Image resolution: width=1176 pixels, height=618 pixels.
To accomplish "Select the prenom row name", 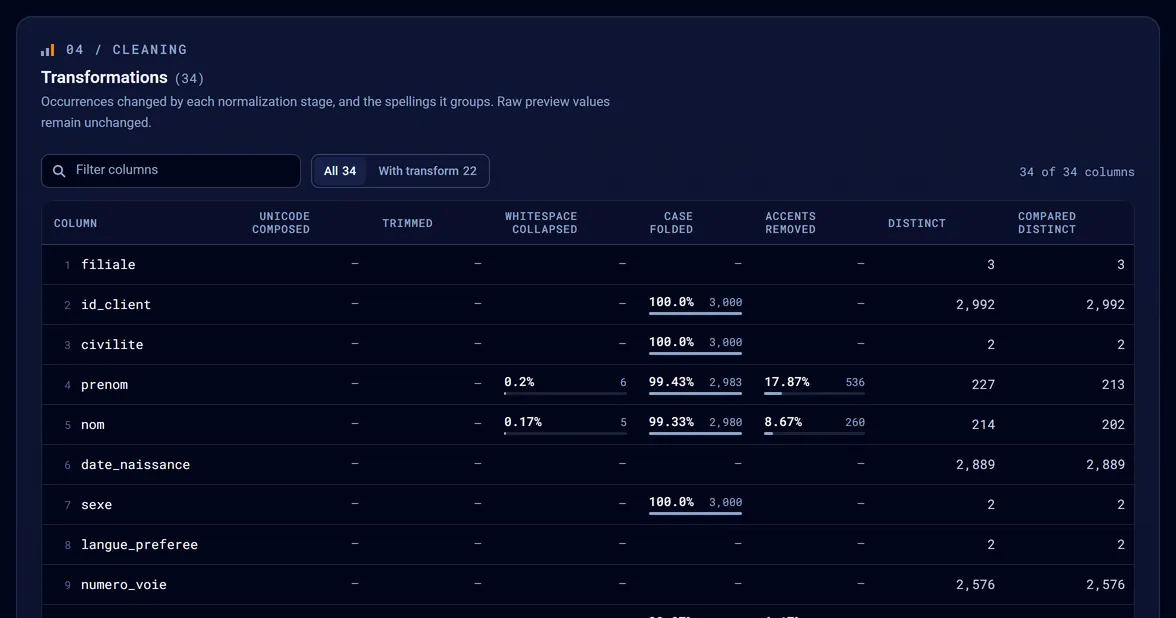I will coord(104,385).
